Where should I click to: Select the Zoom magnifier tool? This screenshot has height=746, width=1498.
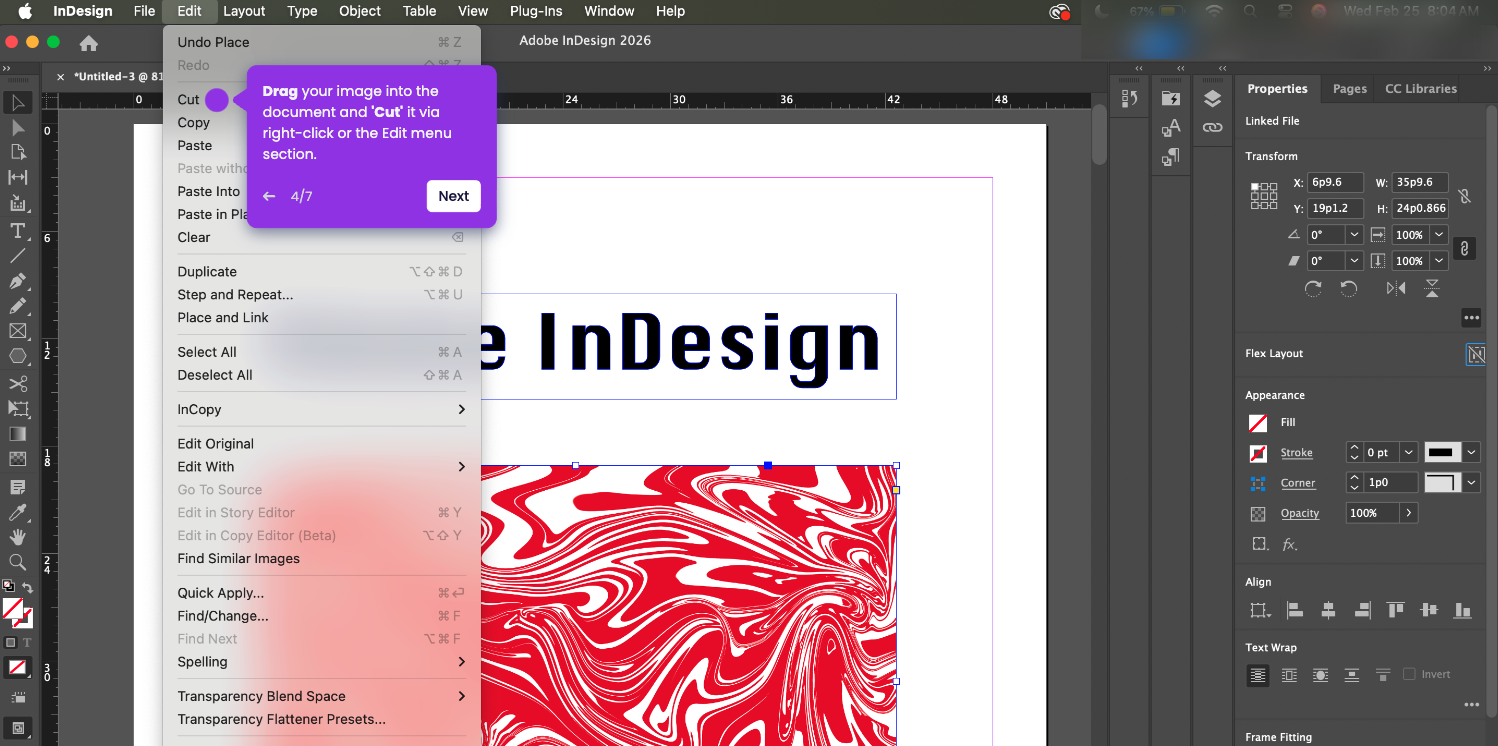[18, 562]
